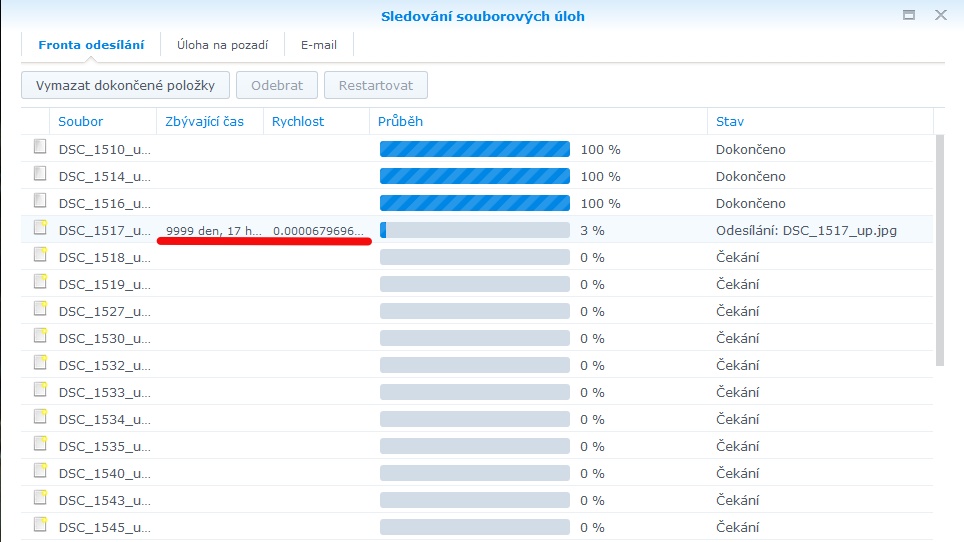
Task: Select the file icon for DSC_1527_u
Action: (x=40, y=310)
